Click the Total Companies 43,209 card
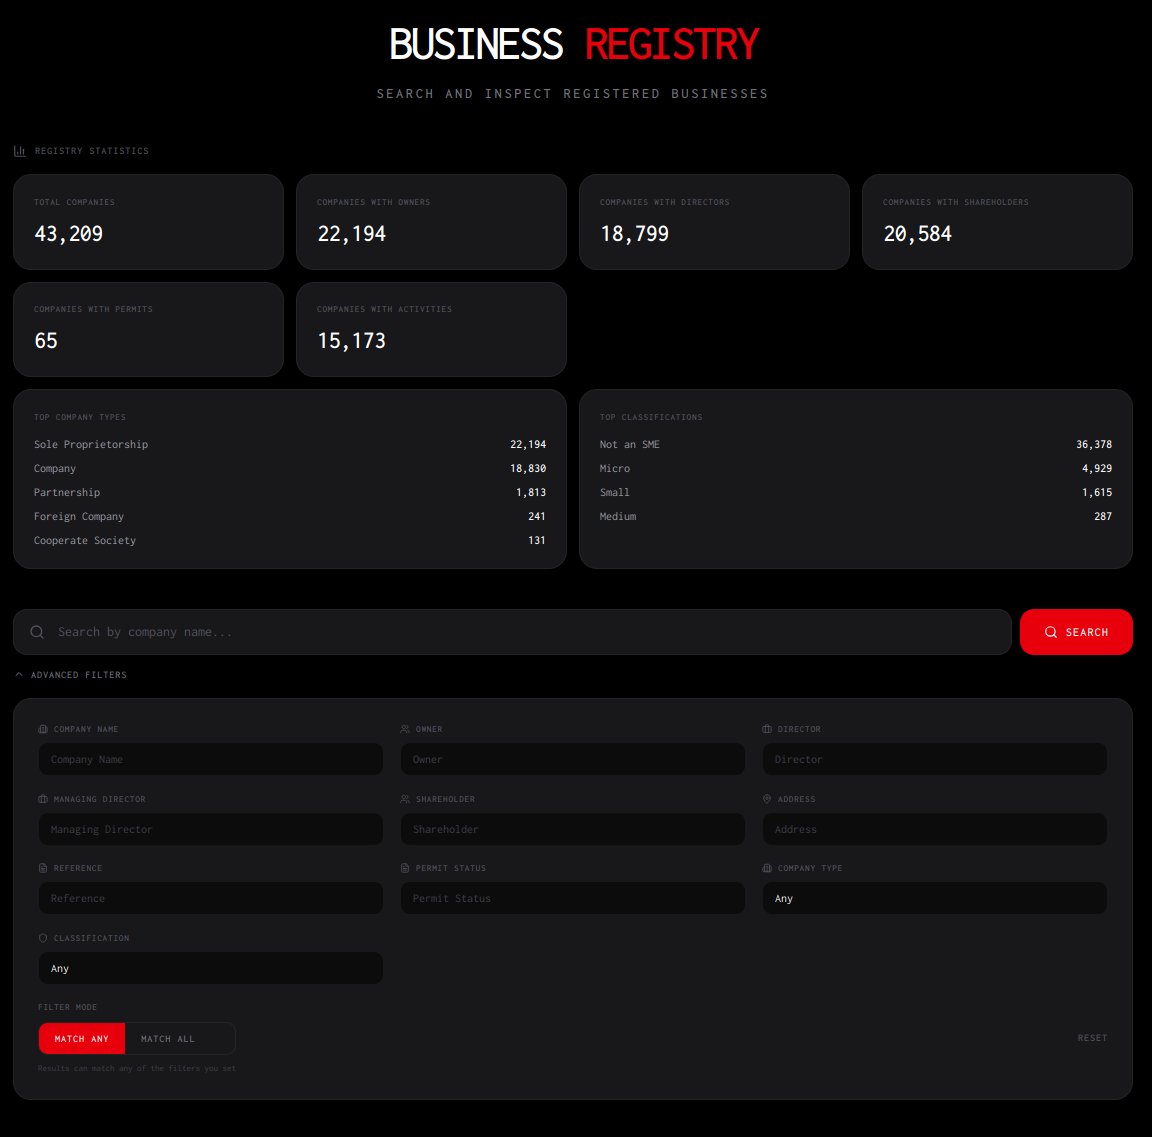 pyautogui.click(x=148, y=222)
